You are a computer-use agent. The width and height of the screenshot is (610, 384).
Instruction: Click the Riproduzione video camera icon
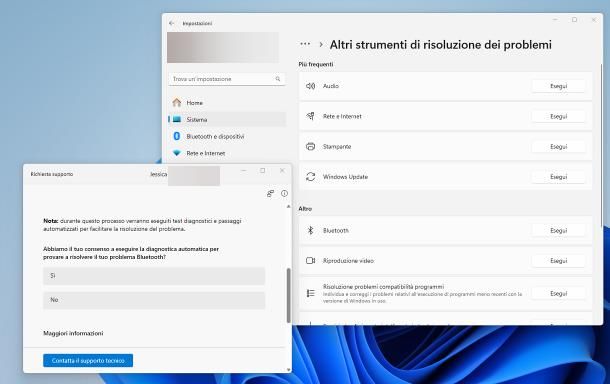pos(310,261)
